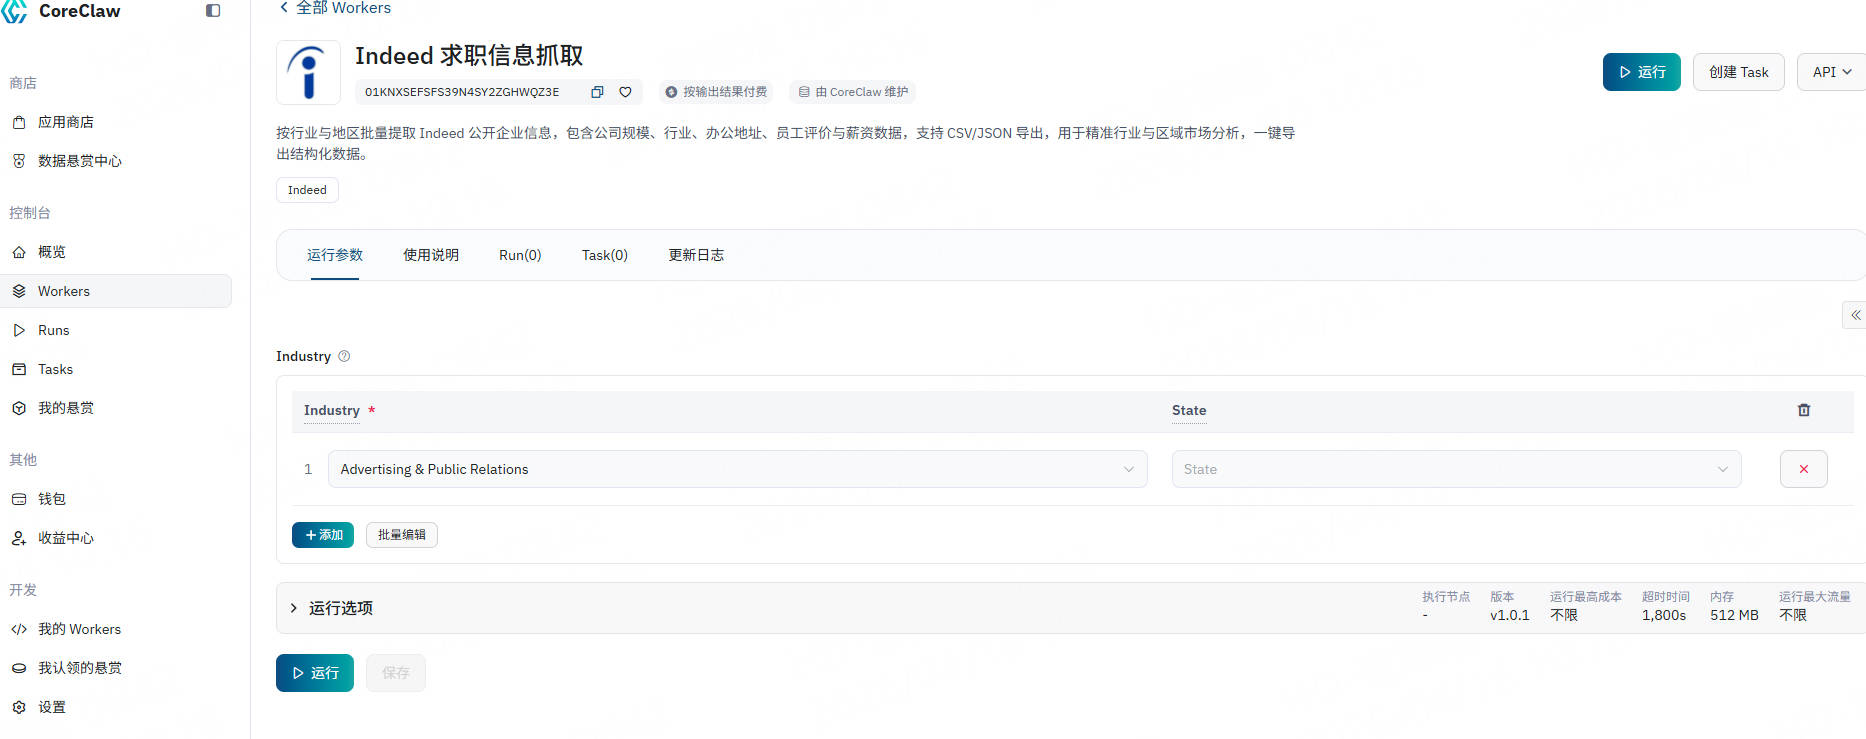Image resolution: width=1866 pixels, height=739 pixels.
Task: Click the top-right 运行 button
Action: (x=1642, y=72)
